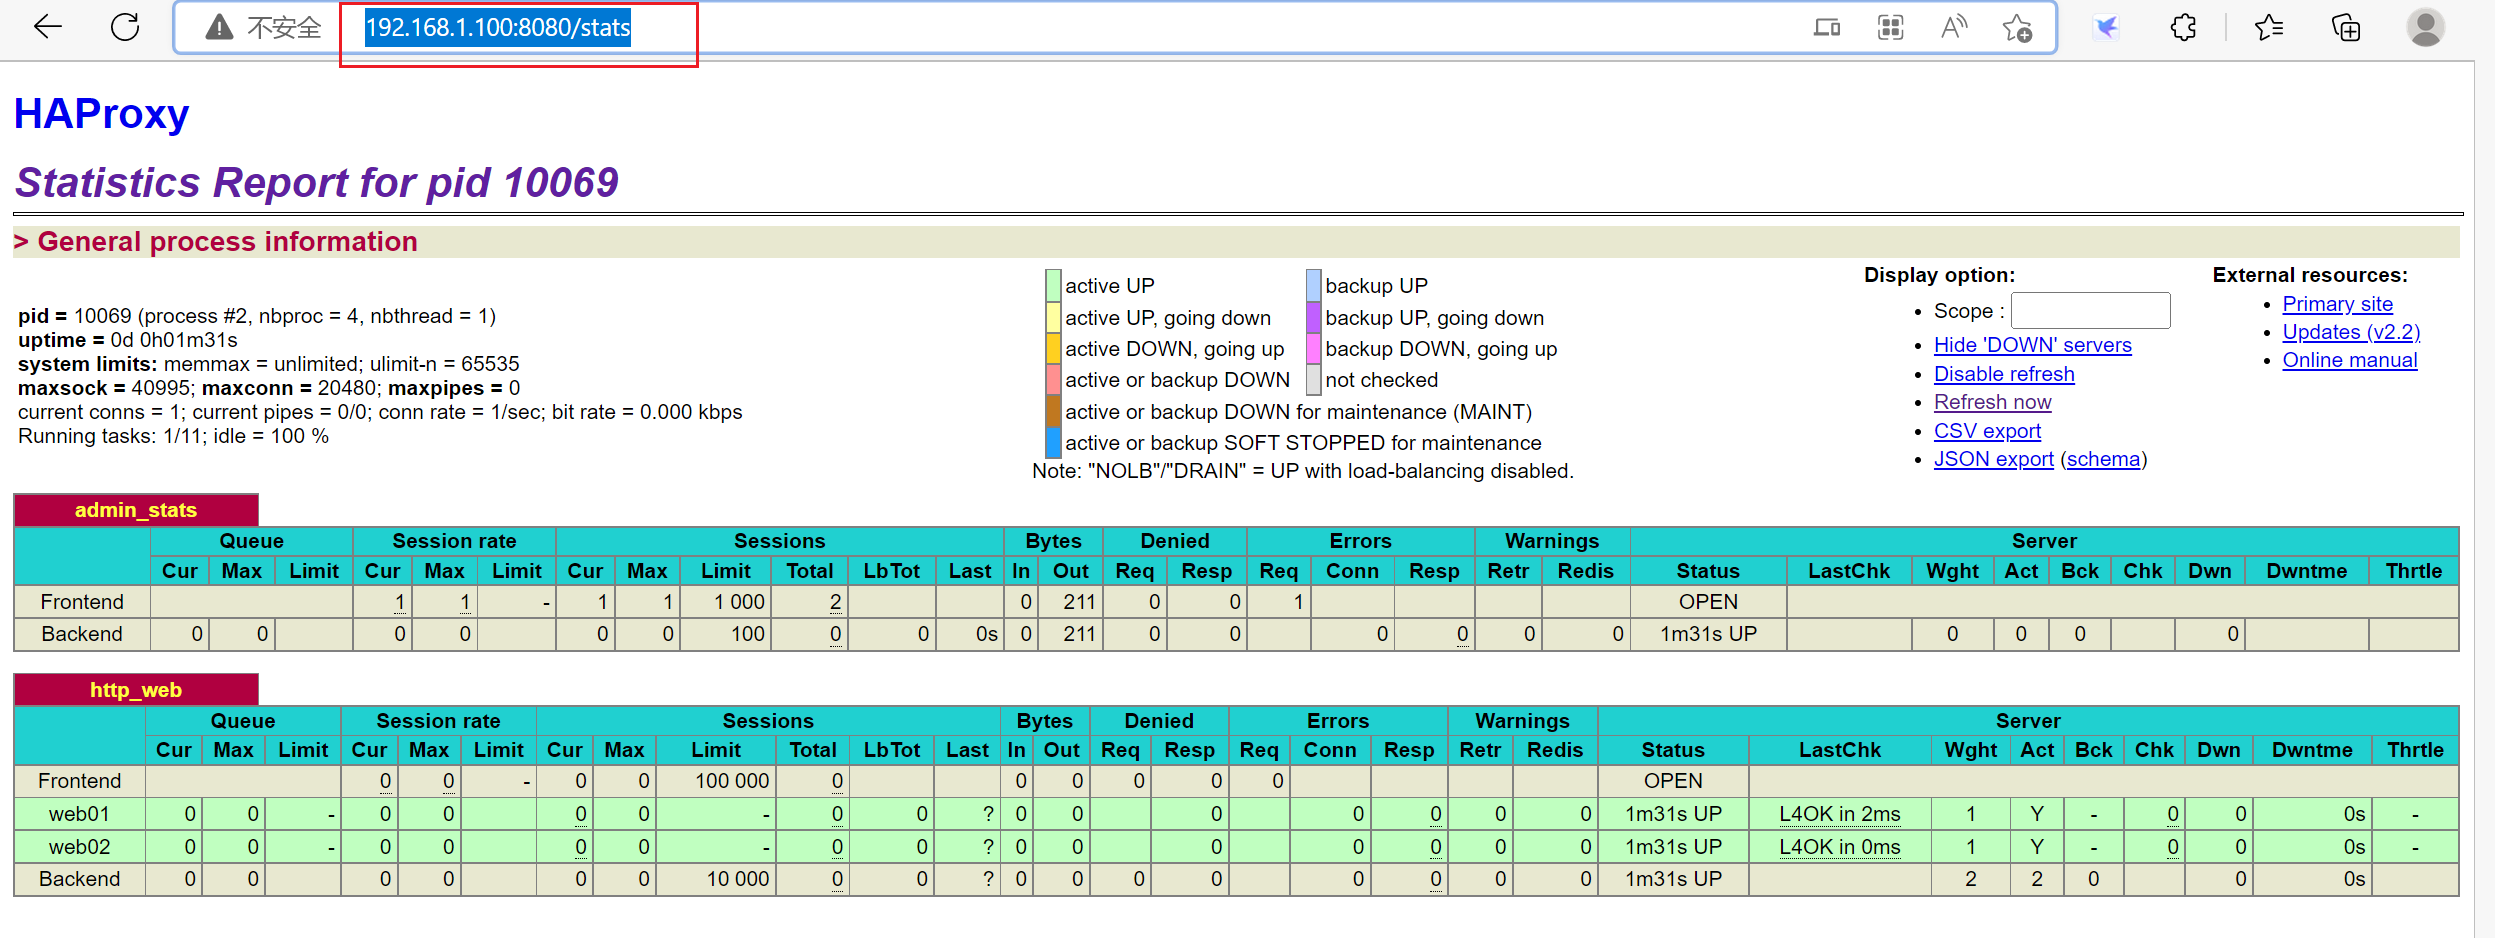Image resolution: width=2495 pixels, height=938 pixels.
Task: Open the HAProxy title link
Action: pyautogui.click(x=101, y=114)
